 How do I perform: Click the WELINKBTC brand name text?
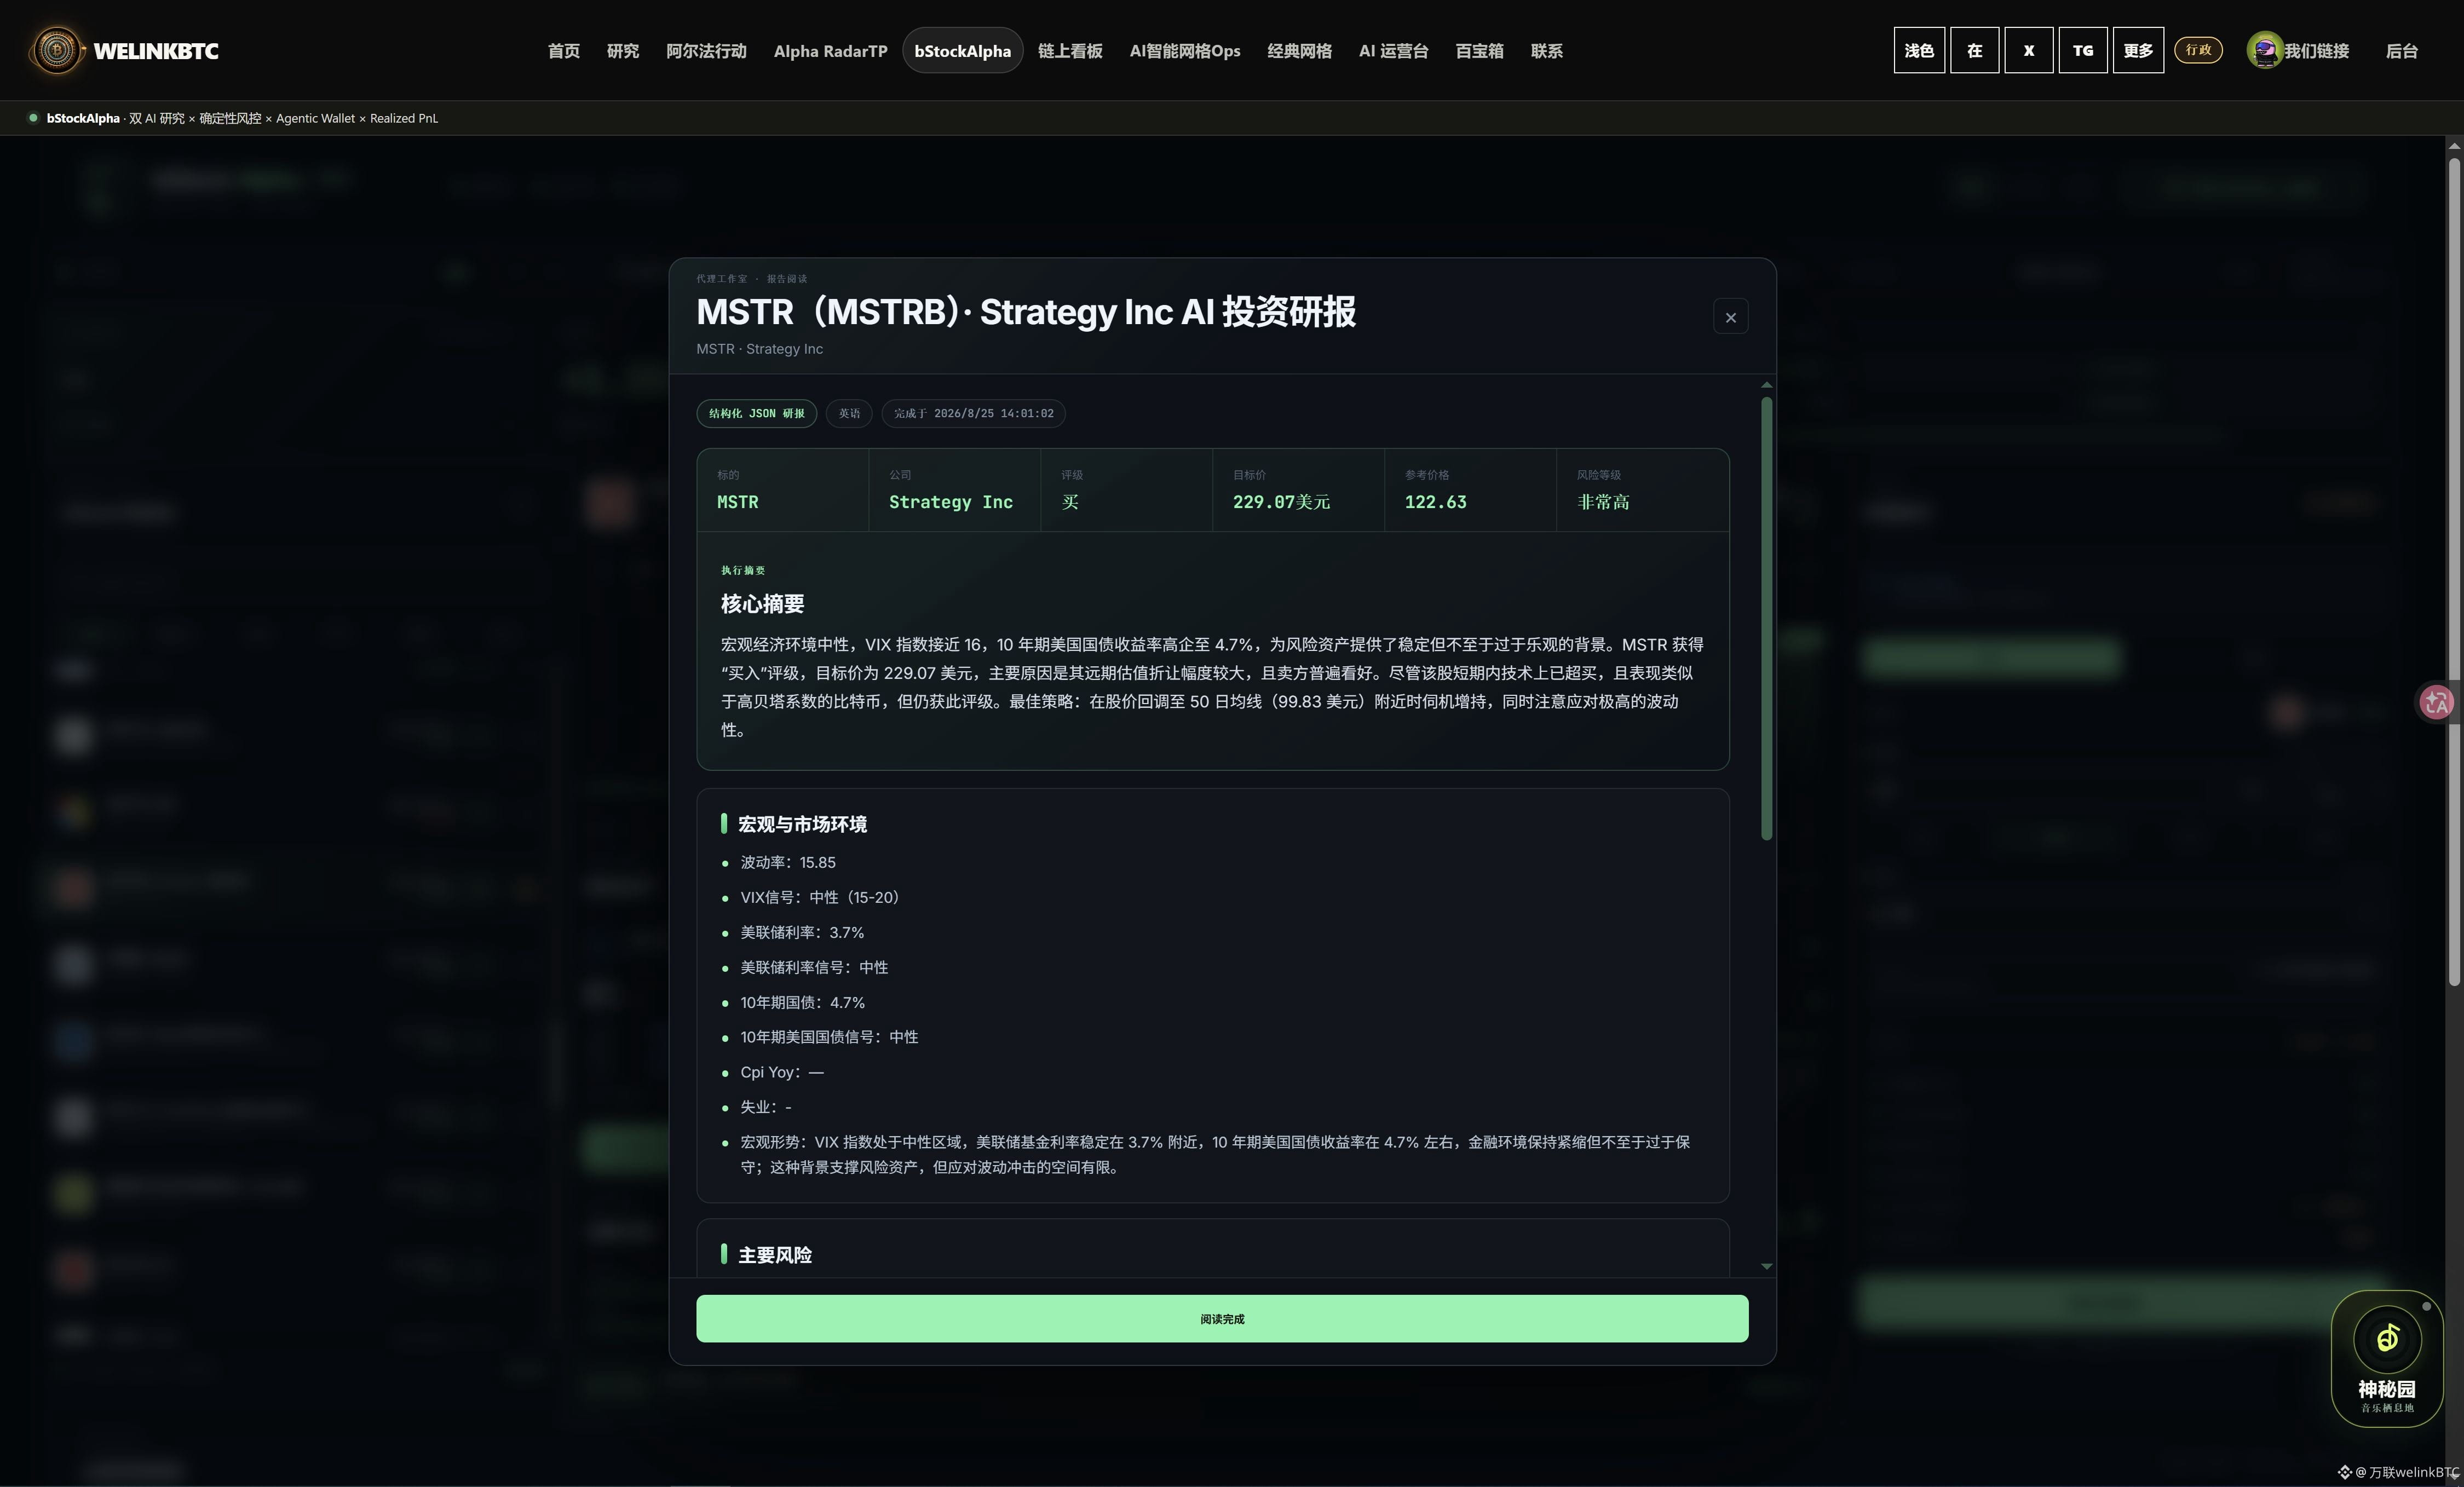156,51
